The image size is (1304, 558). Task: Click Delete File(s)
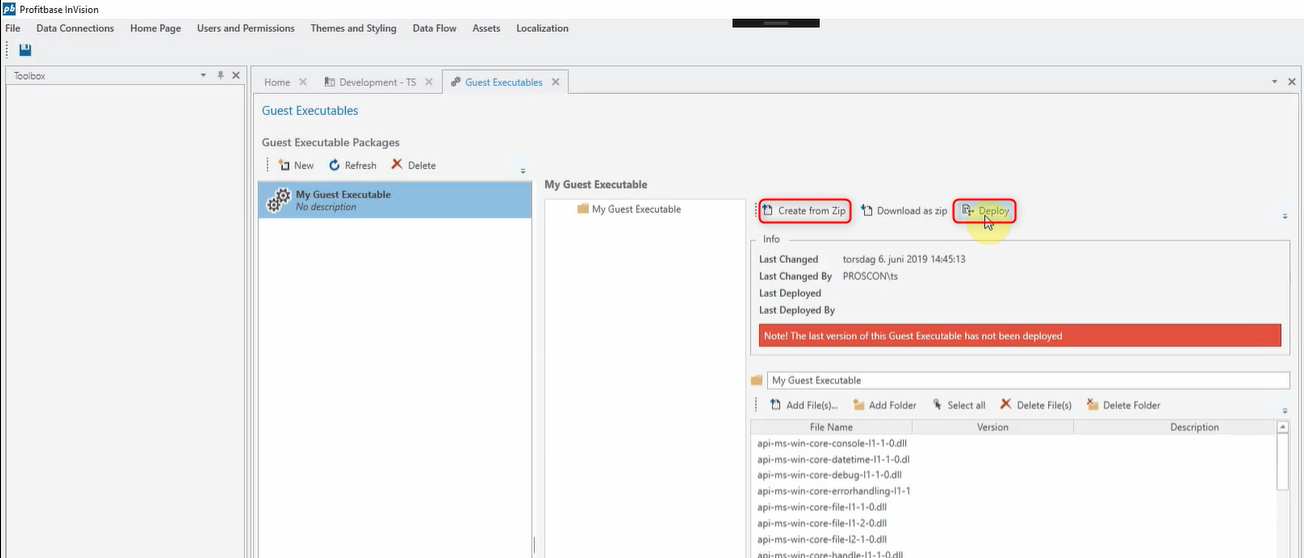point(1036,405)
